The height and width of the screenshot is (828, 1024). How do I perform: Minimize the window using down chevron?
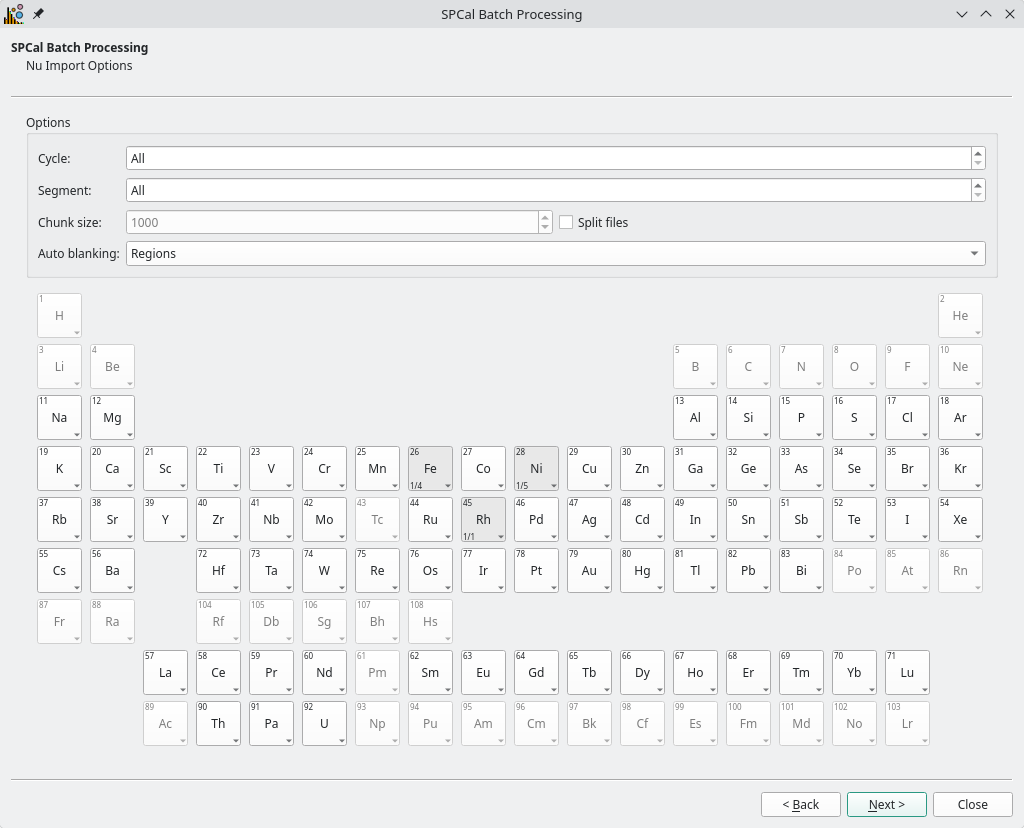962,14
